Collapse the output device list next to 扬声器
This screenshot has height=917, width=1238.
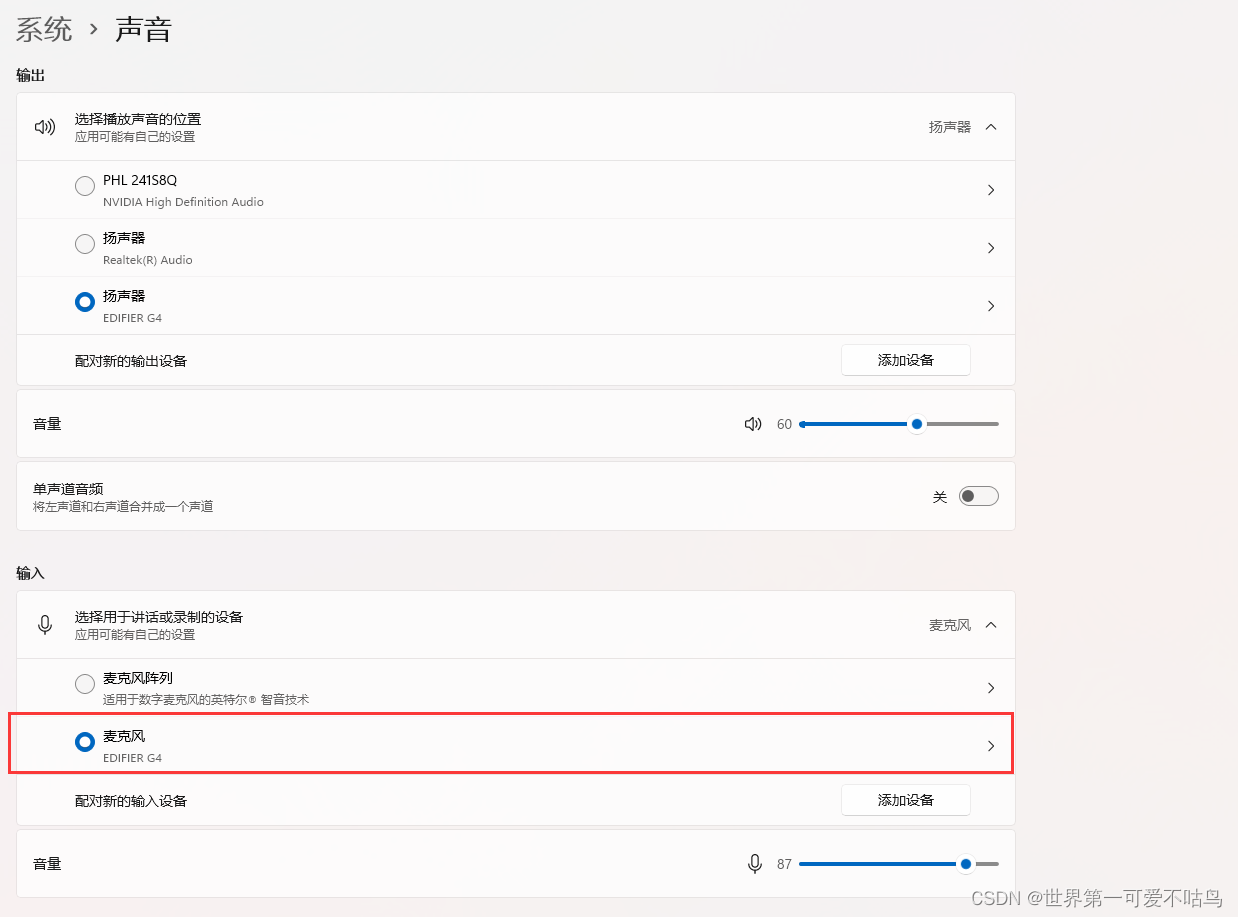[x=991, y=127]
